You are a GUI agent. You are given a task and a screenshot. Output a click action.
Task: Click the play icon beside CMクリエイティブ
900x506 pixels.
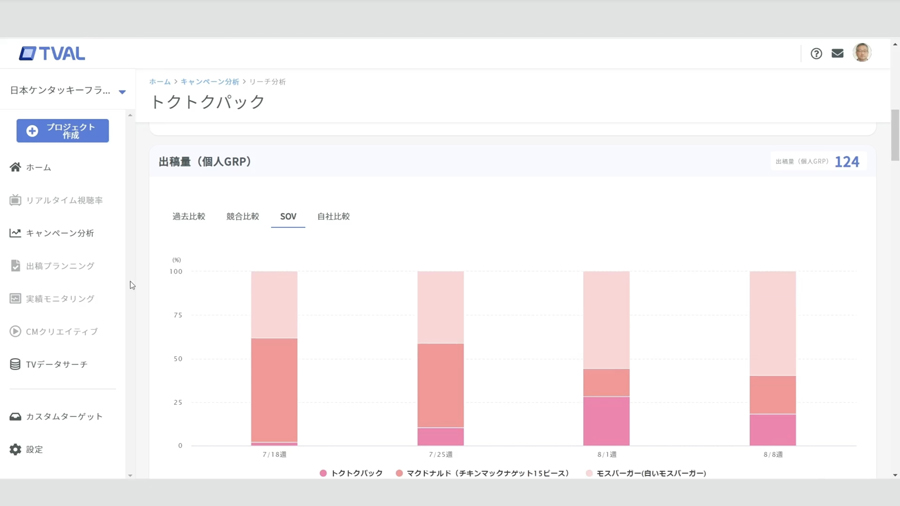tap(15, 331)
